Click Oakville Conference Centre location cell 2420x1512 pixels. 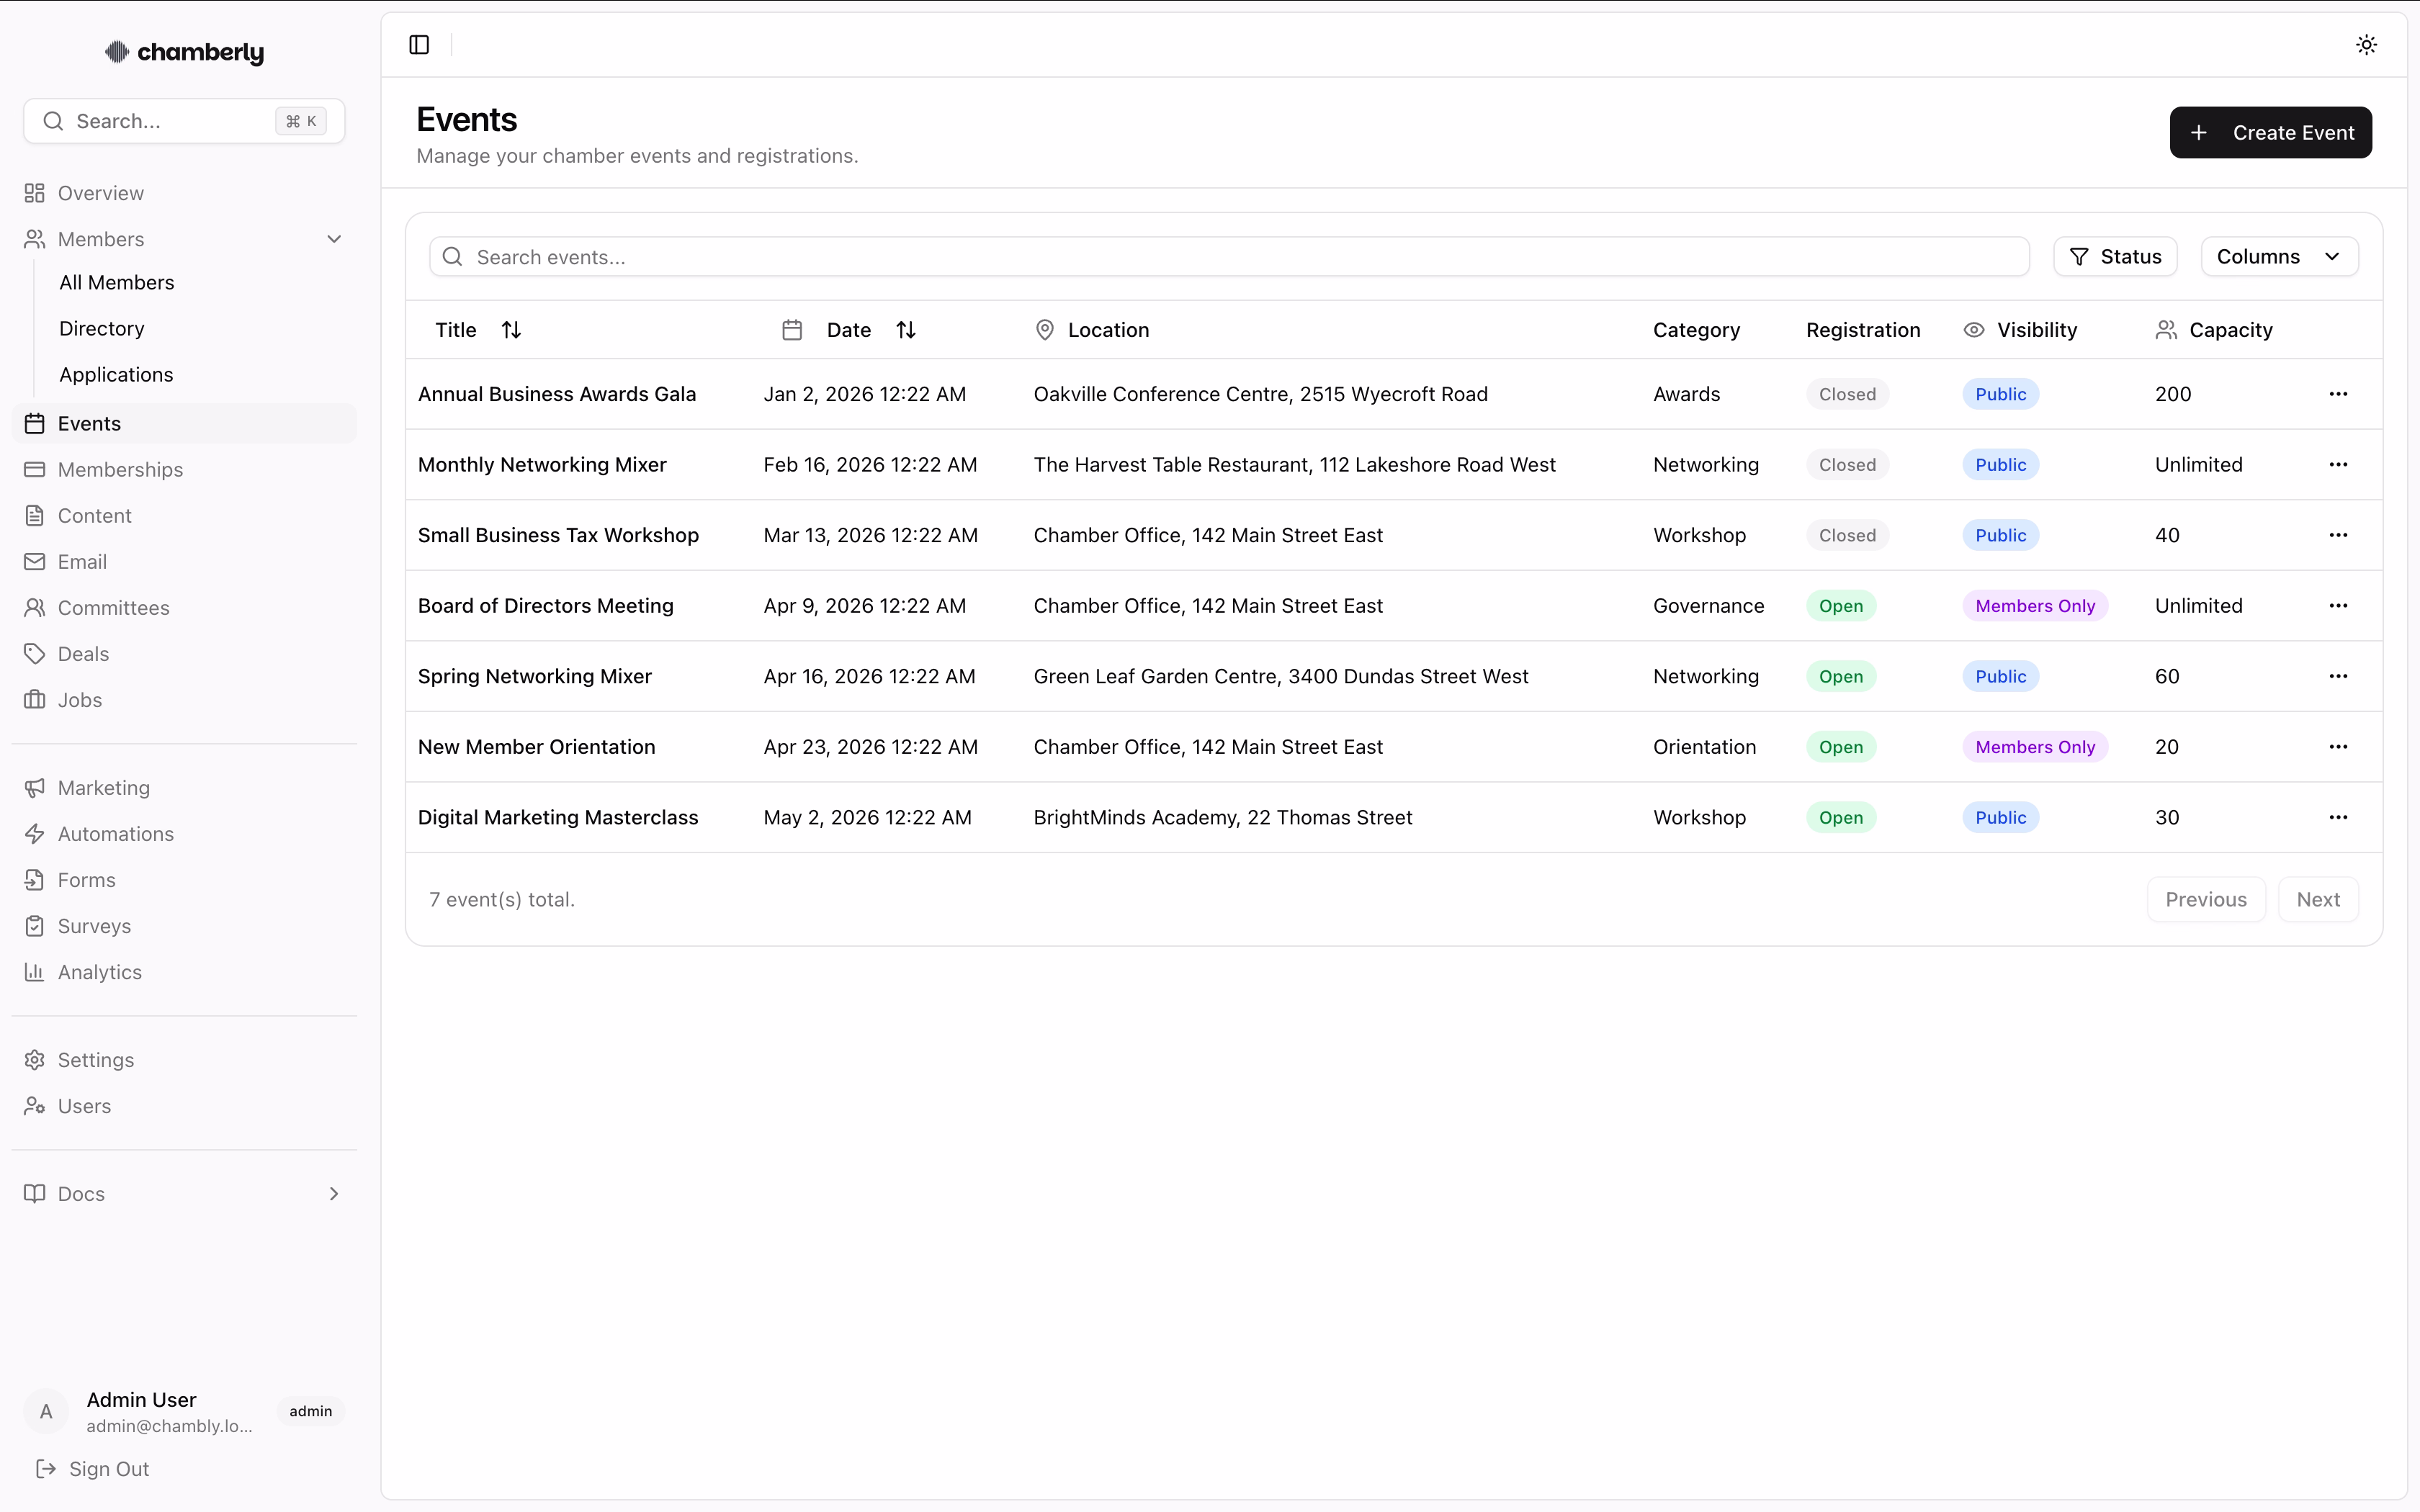1260,394
